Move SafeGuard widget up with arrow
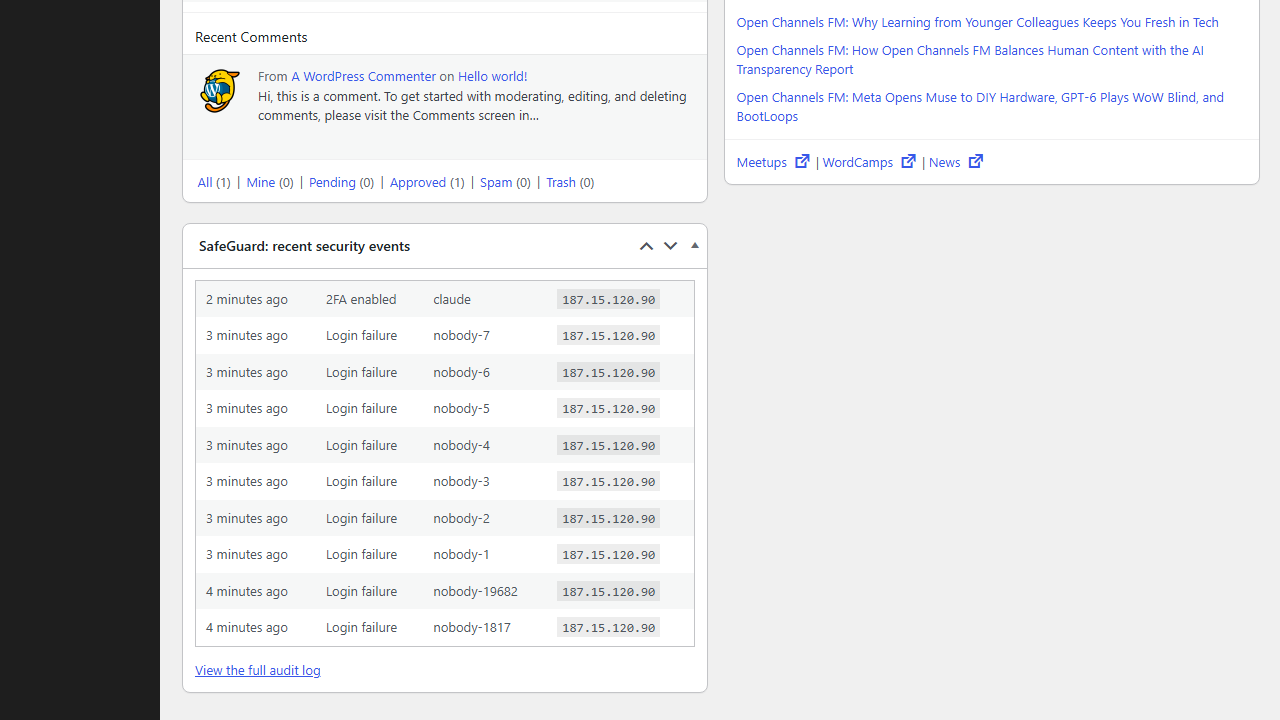The width and height of the screenshot is (1280, 720). pyautogui.click(x=646, y=246)
